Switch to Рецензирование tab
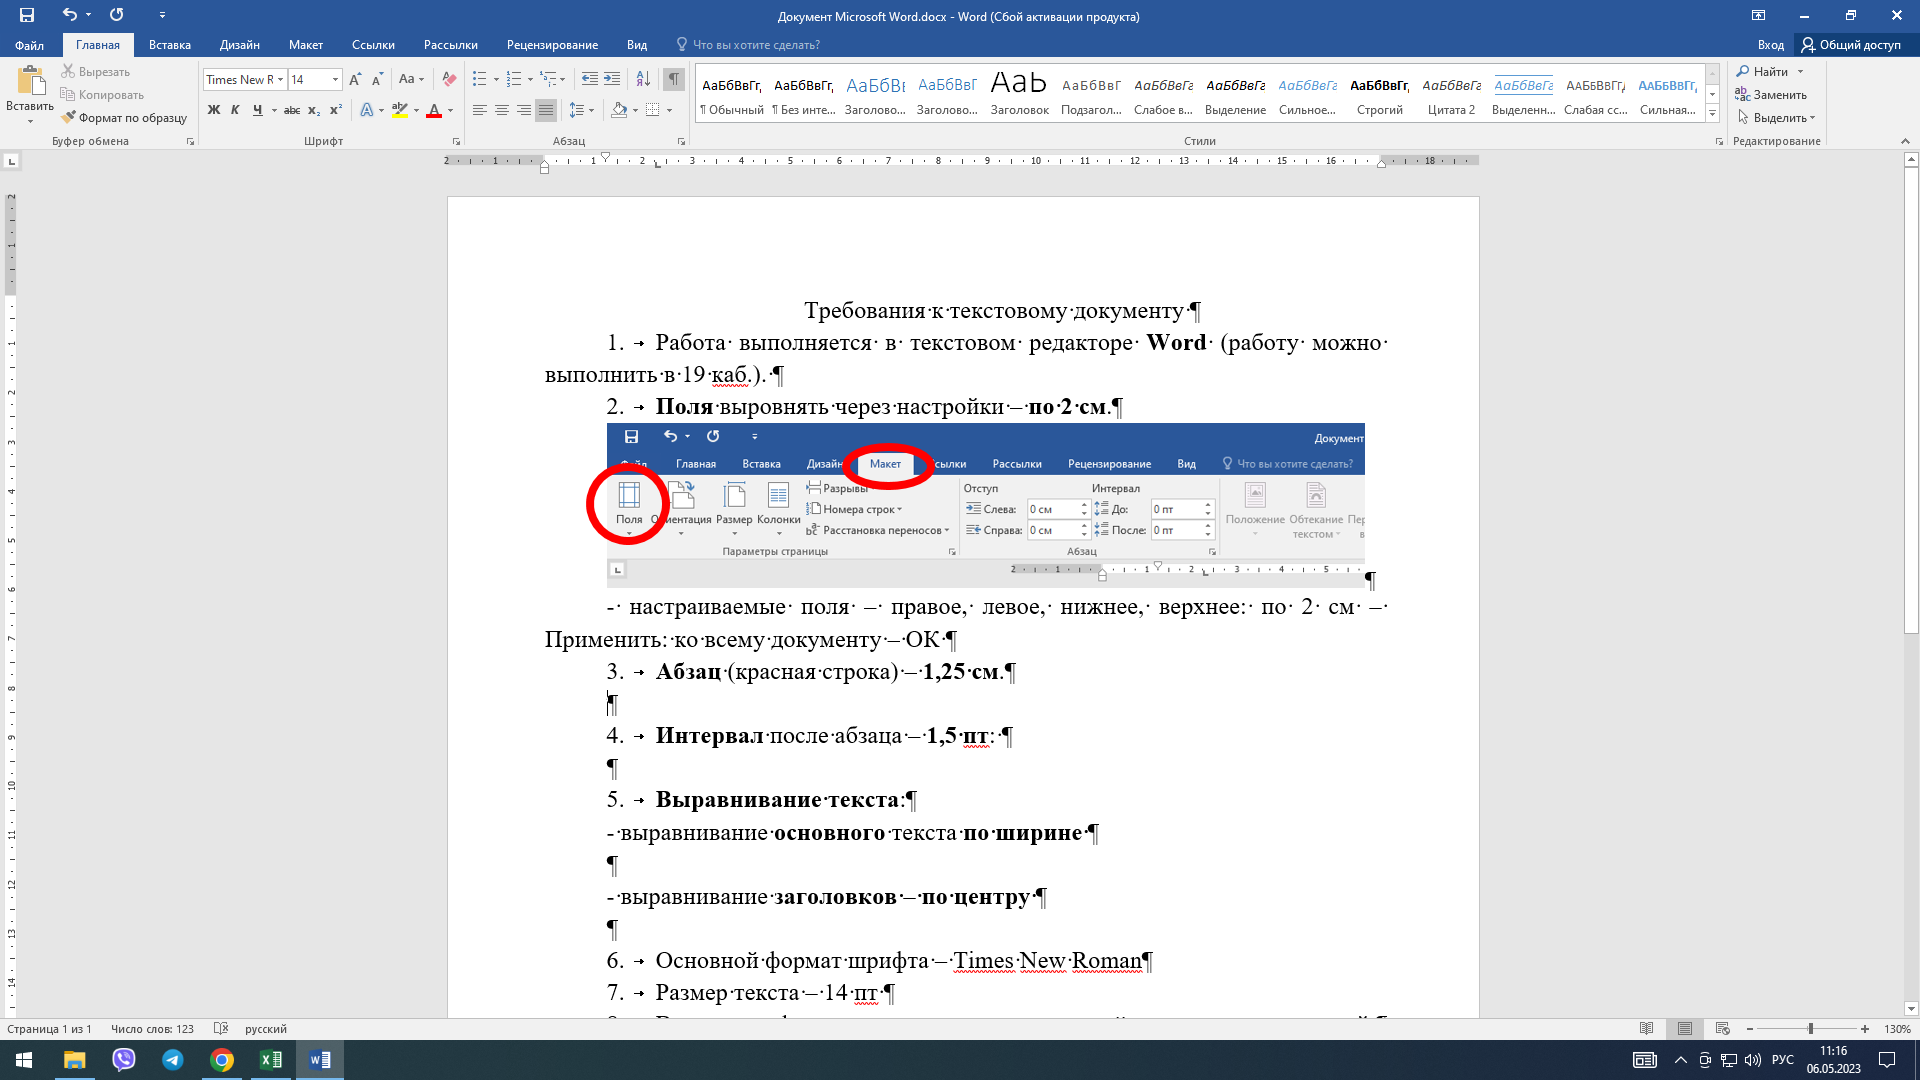Viewport: 1920px width, 1080px height. click(552, 45)
